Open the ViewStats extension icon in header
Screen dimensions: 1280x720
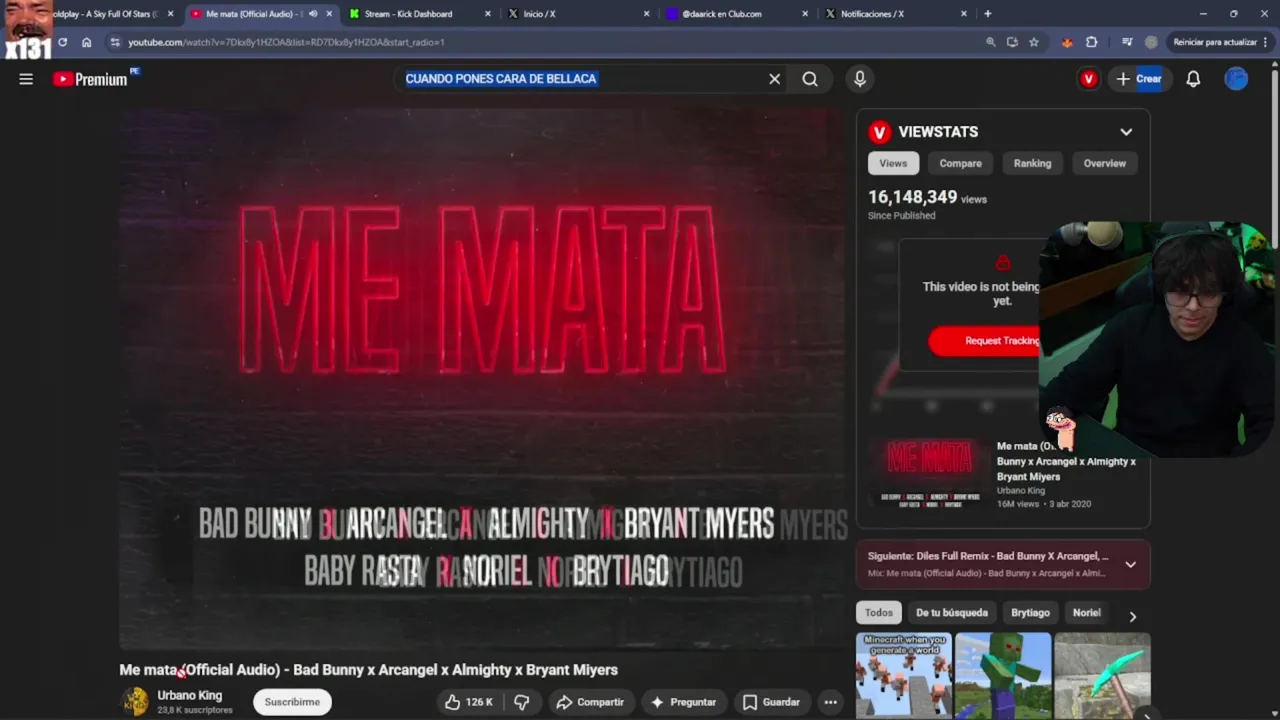(1088, 79)
